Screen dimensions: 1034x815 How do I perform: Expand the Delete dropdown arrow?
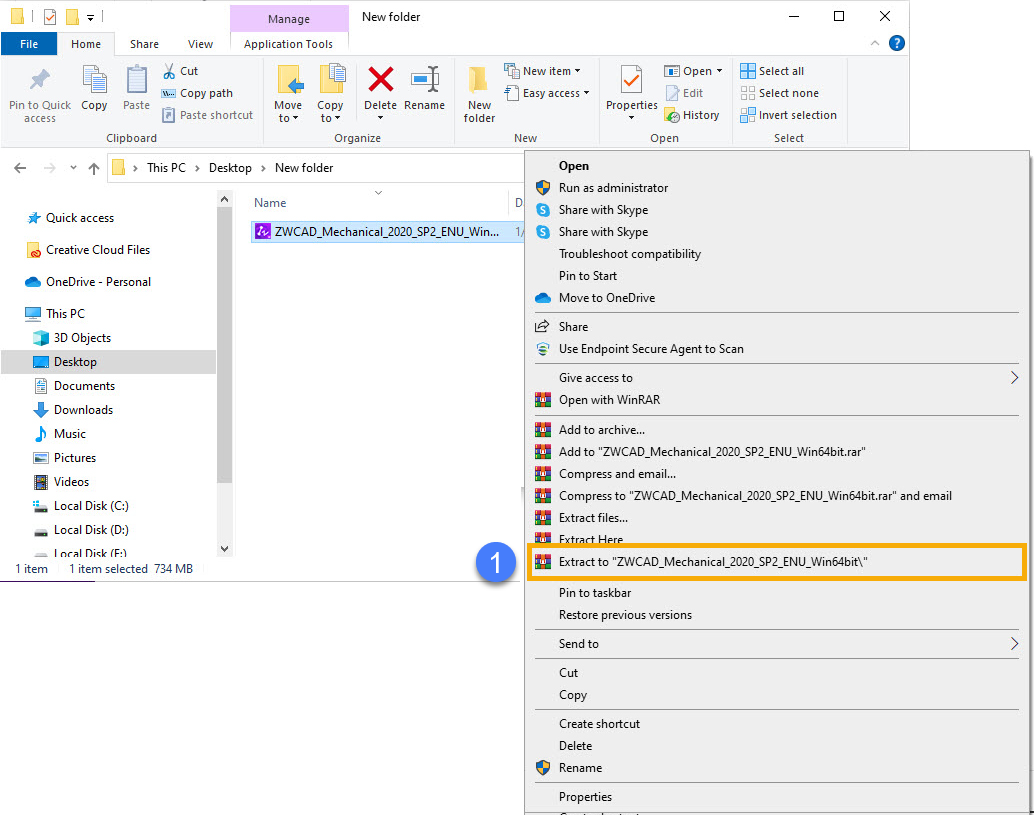tap(380, 118)
